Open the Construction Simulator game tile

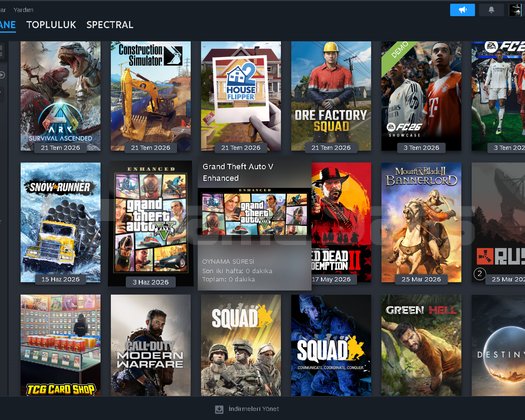(151, 96)
